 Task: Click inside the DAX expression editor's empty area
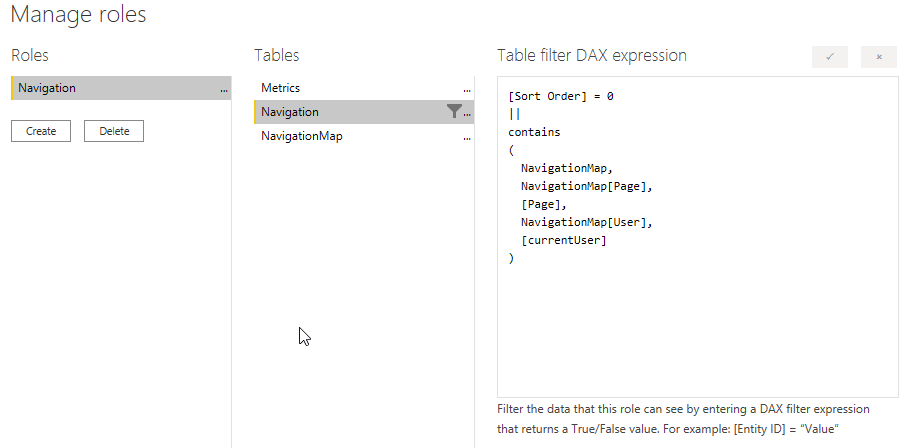[x=697, y=330]
